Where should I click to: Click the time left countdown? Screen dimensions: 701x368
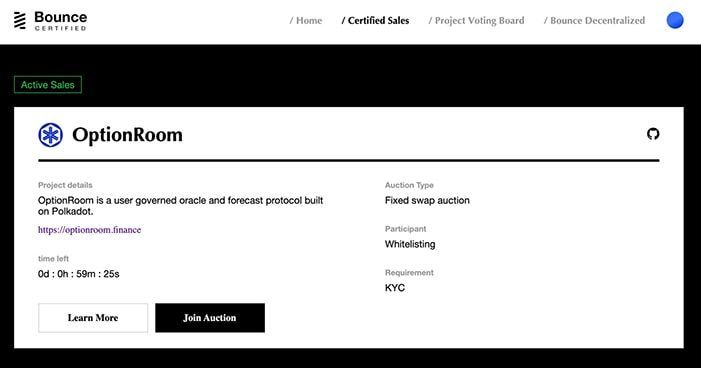tap(79, 274)
